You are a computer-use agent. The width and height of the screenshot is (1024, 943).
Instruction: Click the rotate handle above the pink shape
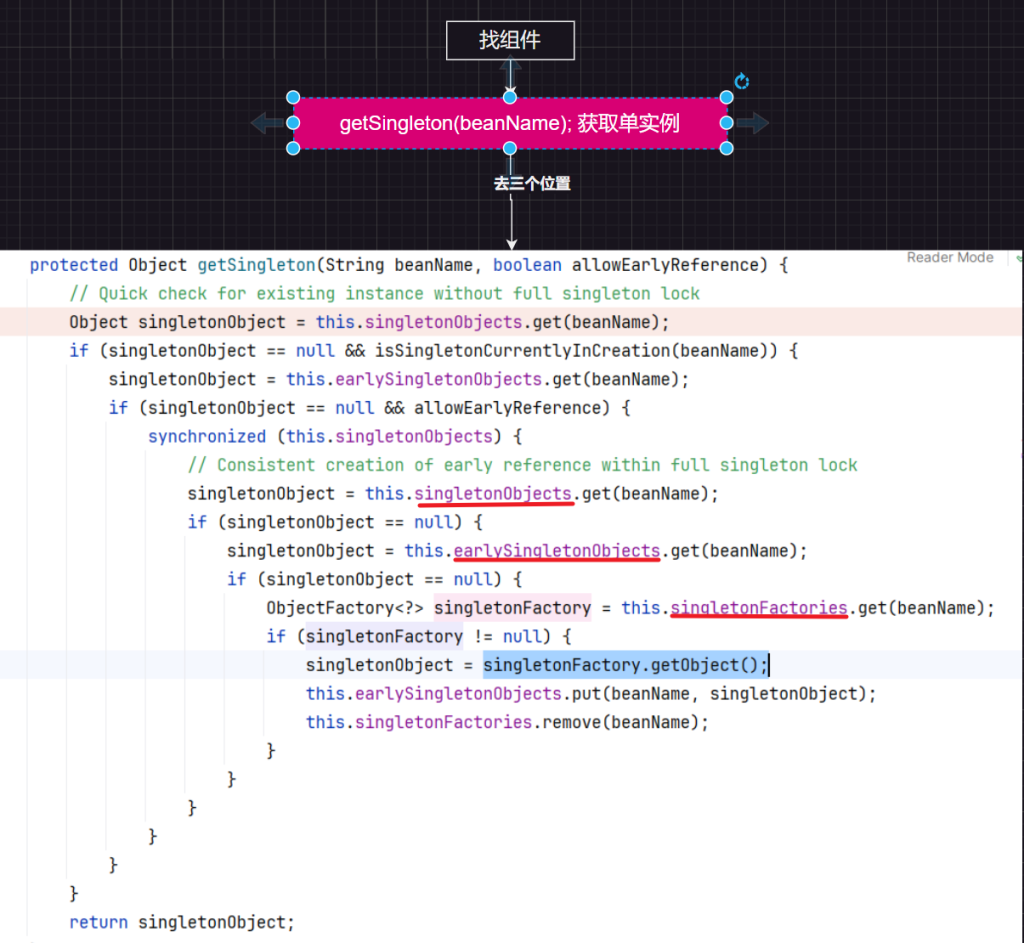[x=741, y=81]
